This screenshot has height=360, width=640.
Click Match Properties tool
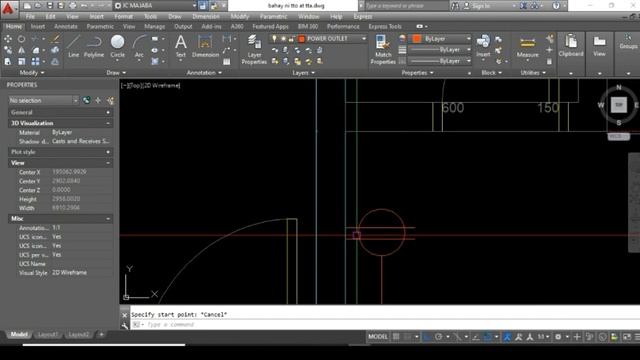[383, 49]
